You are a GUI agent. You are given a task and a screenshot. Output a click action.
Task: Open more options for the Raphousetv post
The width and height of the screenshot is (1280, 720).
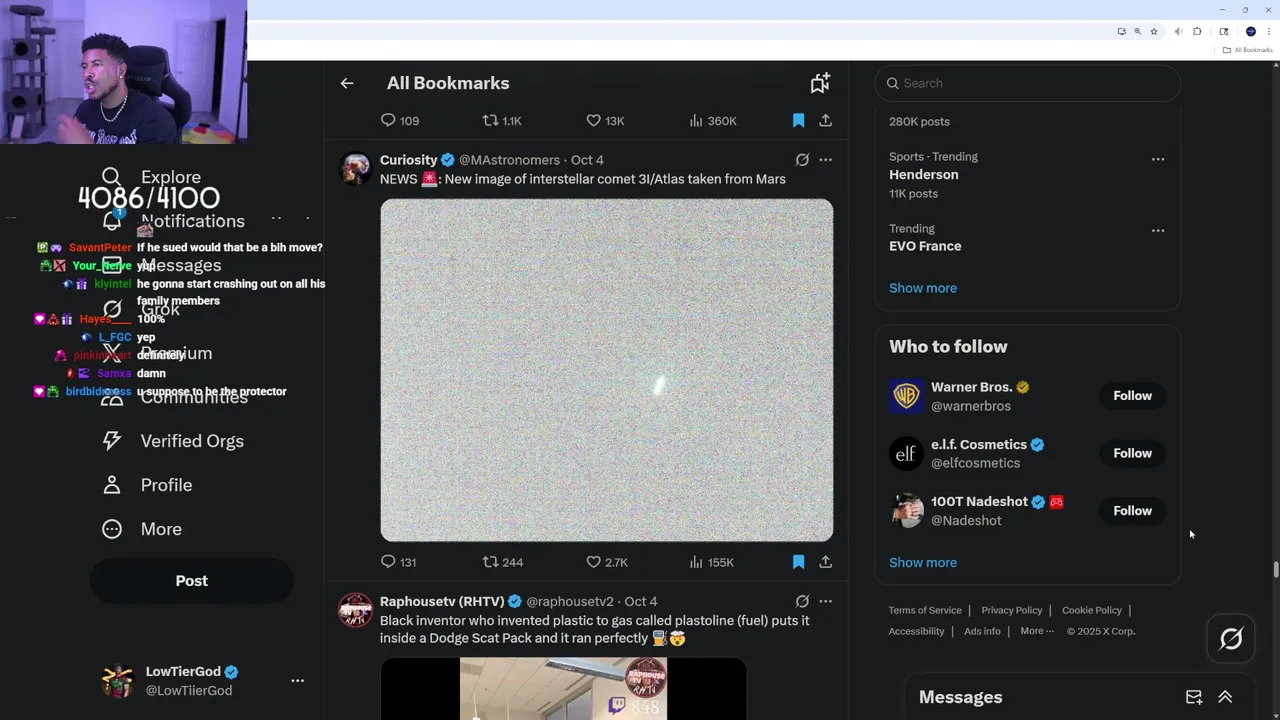825,602
